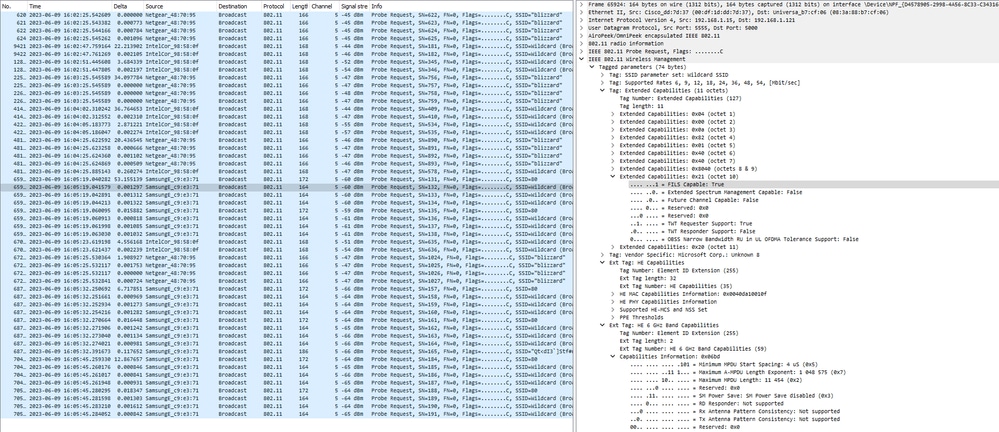The height and width of the screenshot is (432, 999).
Task: Select Ext Tag Number: HE Capabilities (35)
Action: (x=675, y=286)
